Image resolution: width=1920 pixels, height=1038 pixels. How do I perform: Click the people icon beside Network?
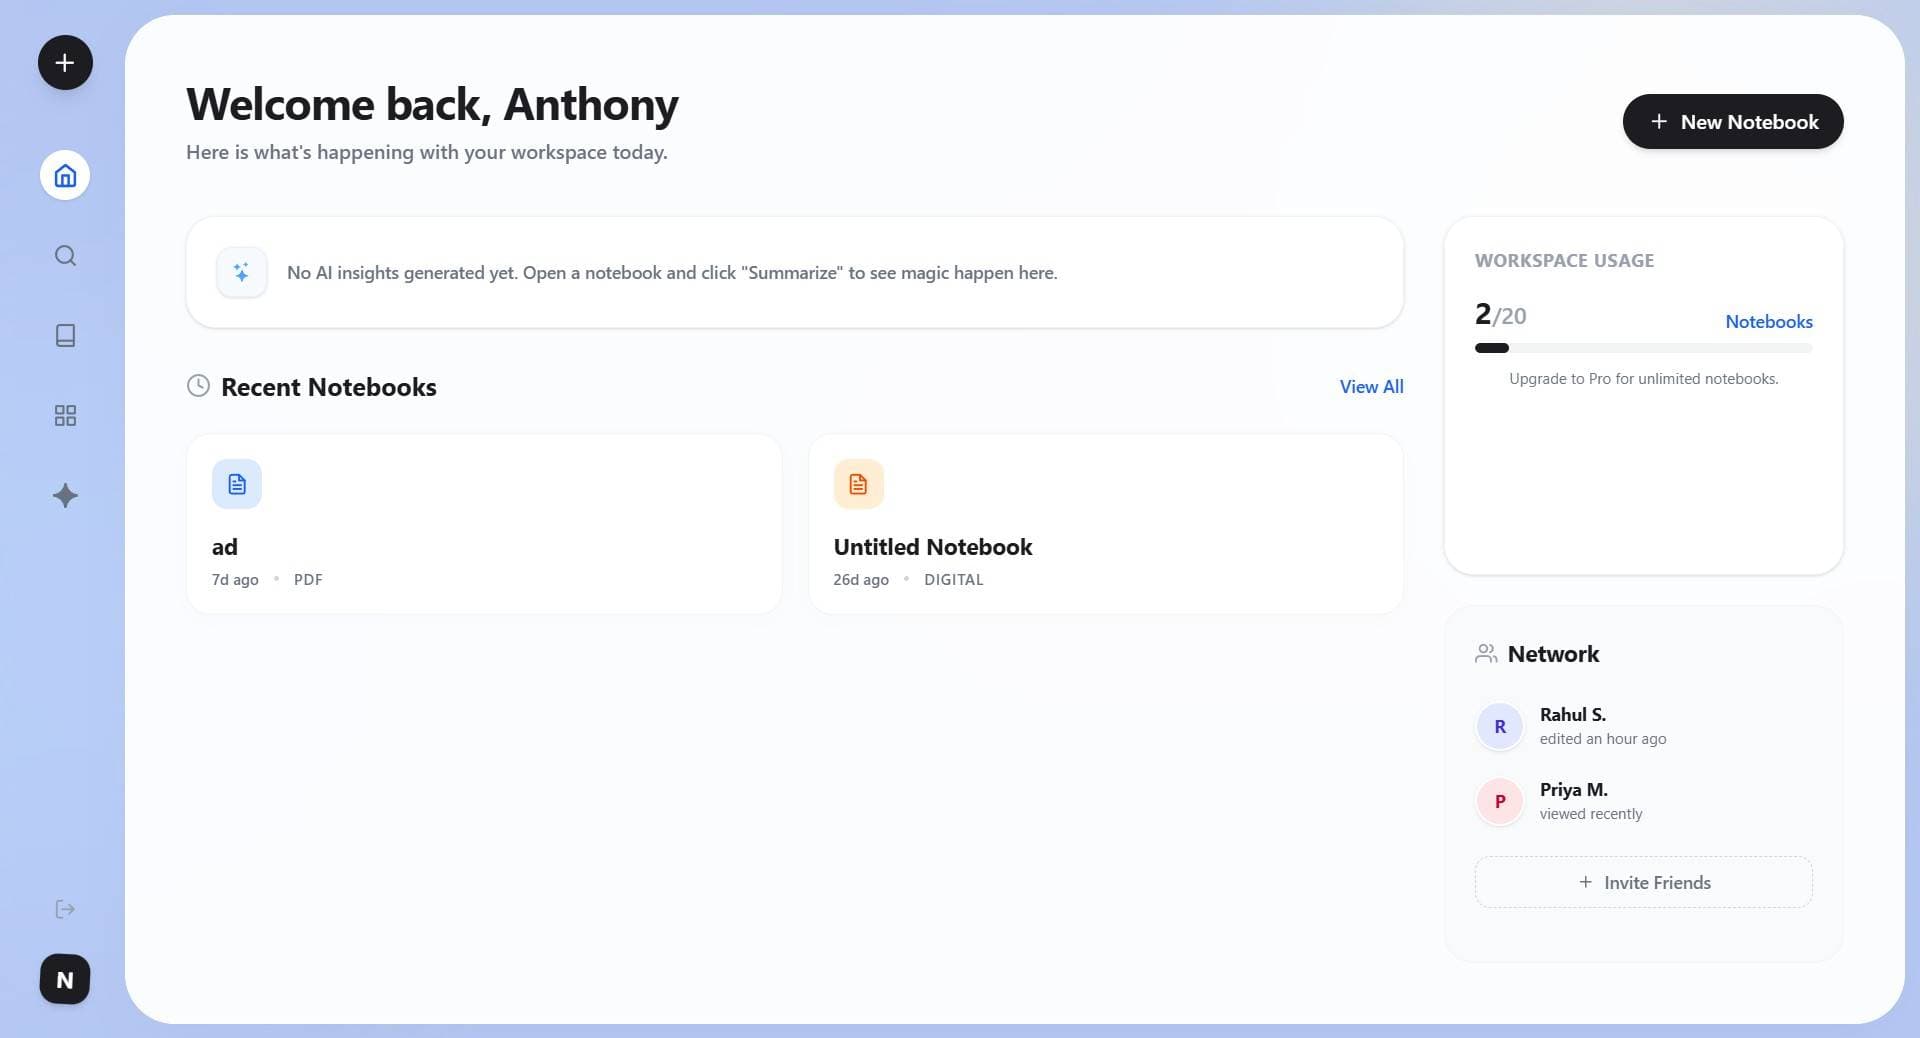tap(1486, 654)
